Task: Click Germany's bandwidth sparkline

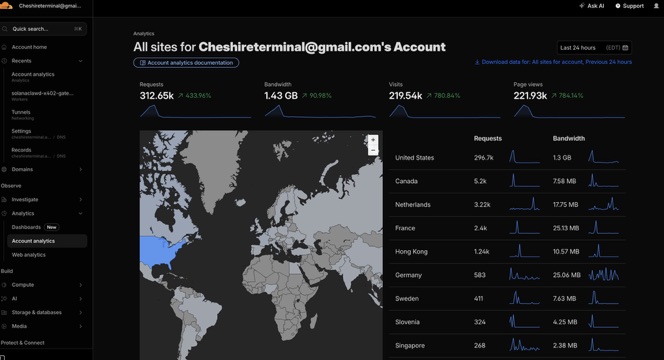Action: (x=603, y=274)
